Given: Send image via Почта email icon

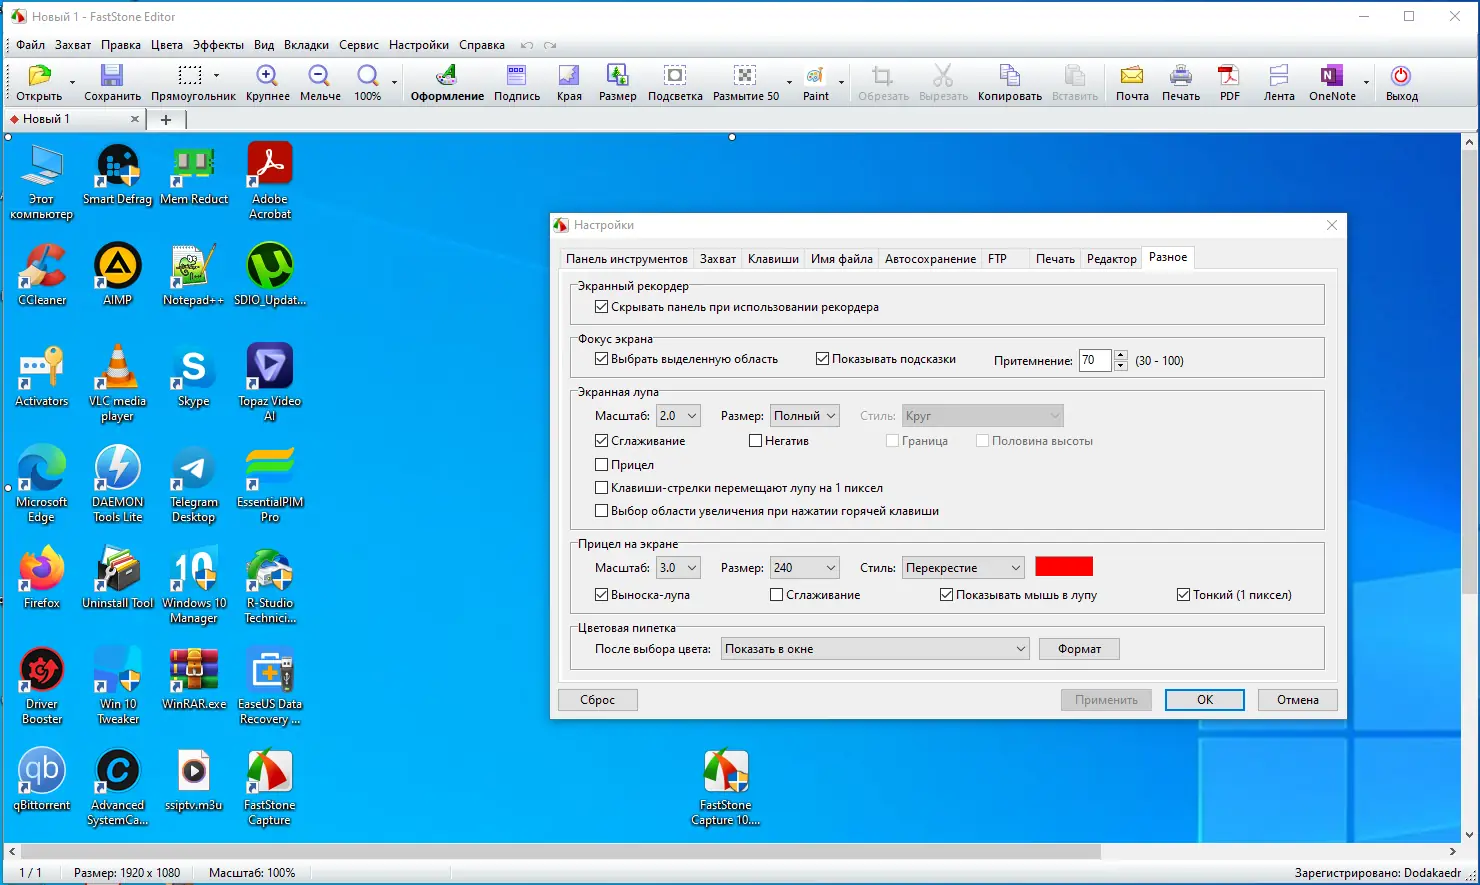Looking at the screenshot, I should [x=1131, y=82].
